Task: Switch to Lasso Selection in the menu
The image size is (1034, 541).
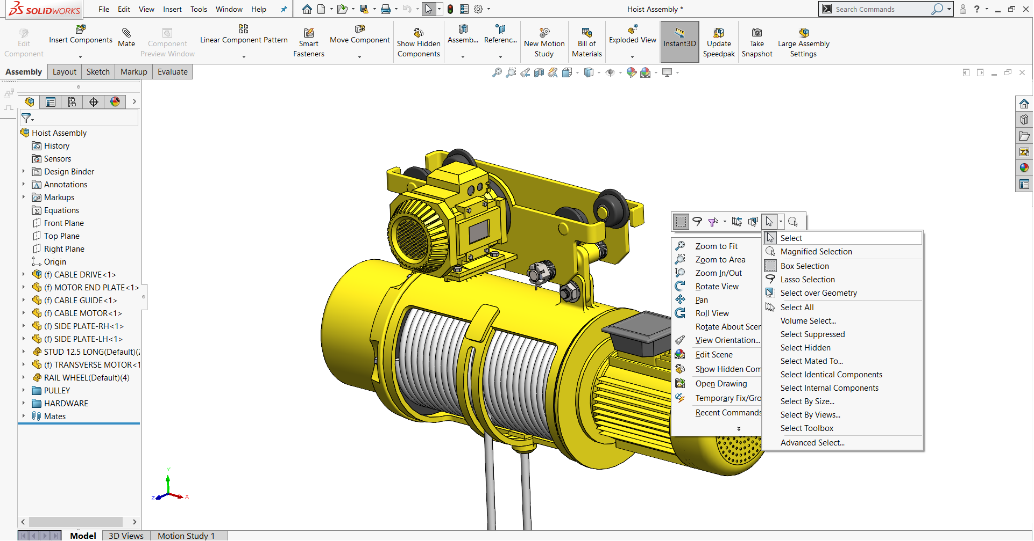Action: click(807, 280)
